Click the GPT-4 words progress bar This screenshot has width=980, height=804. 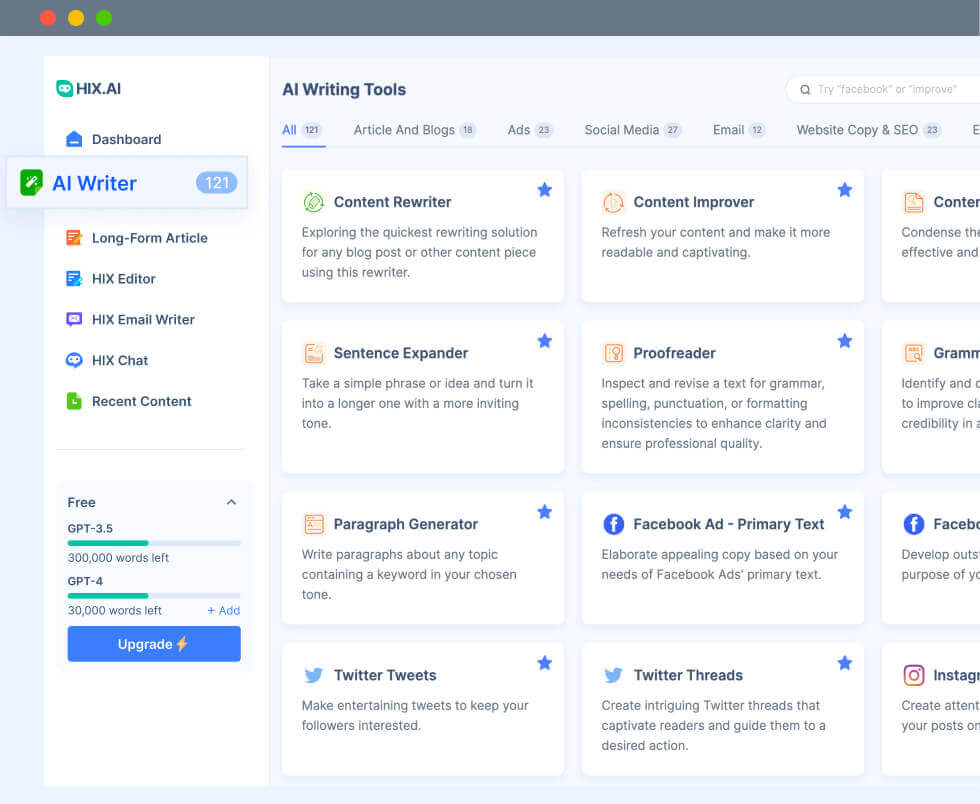tap(154, 595)
